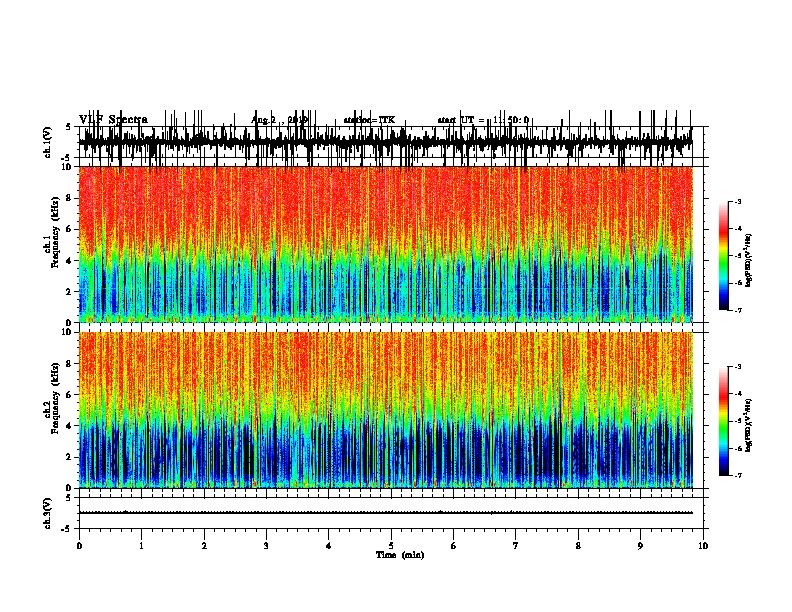792x612 pixels.
Task: Click the '3' tick on the time axis
Action: [266, 546]
